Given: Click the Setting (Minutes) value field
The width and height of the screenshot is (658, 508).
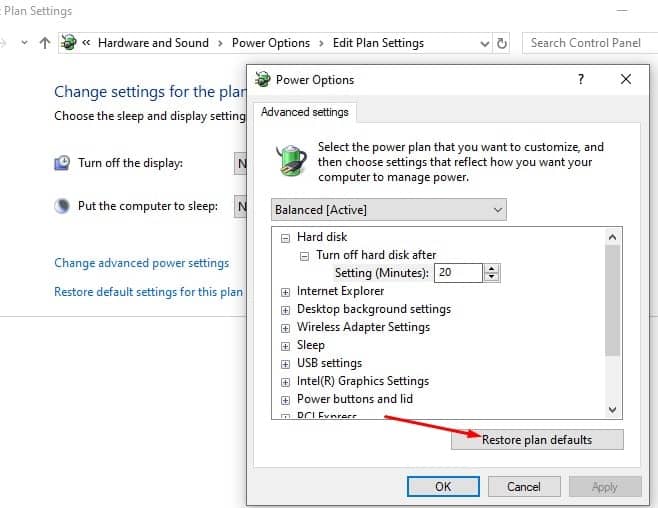Looking at the screenshot, I should (458, 273).
